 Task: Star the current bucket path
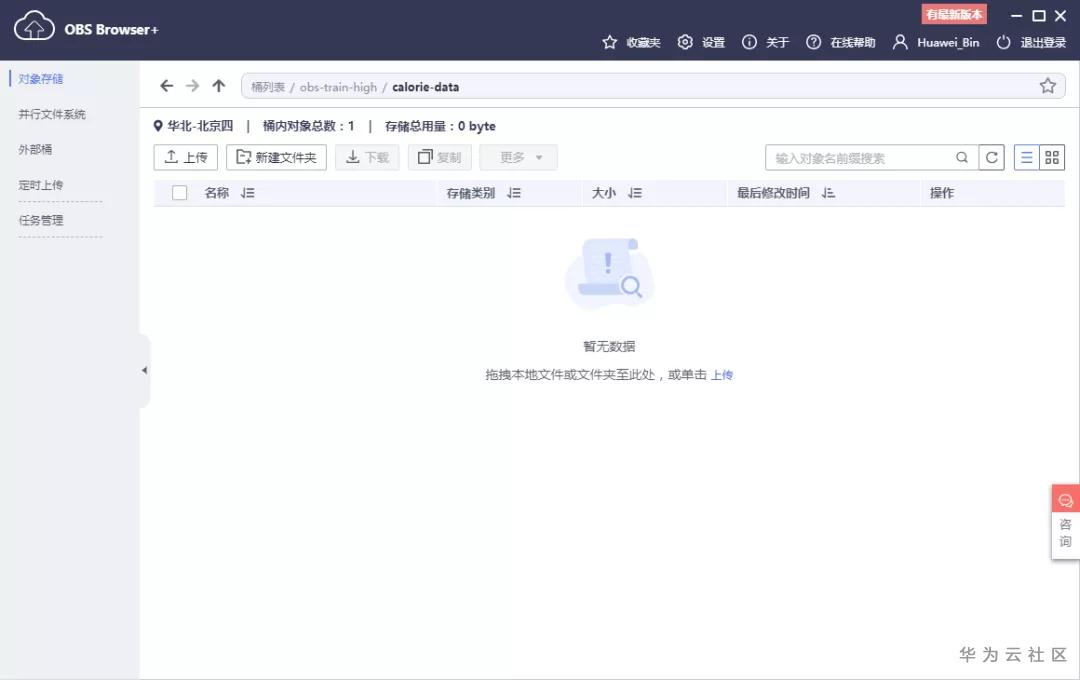click(x=1047, y=86)
